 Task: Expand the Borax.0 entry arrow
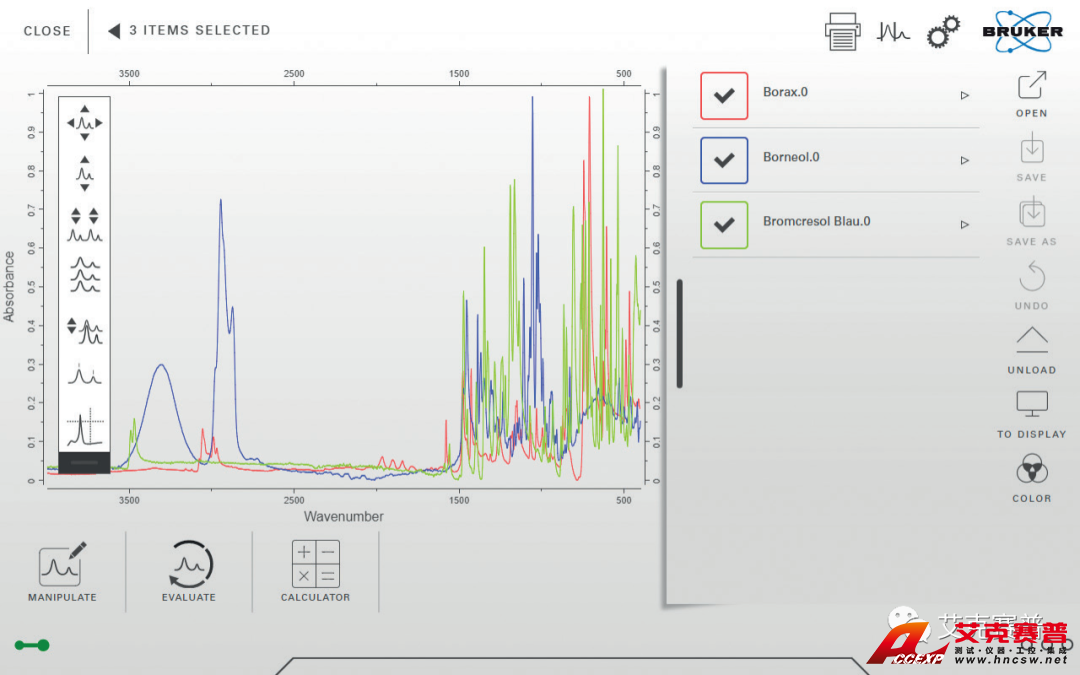(x=964, y=96)
